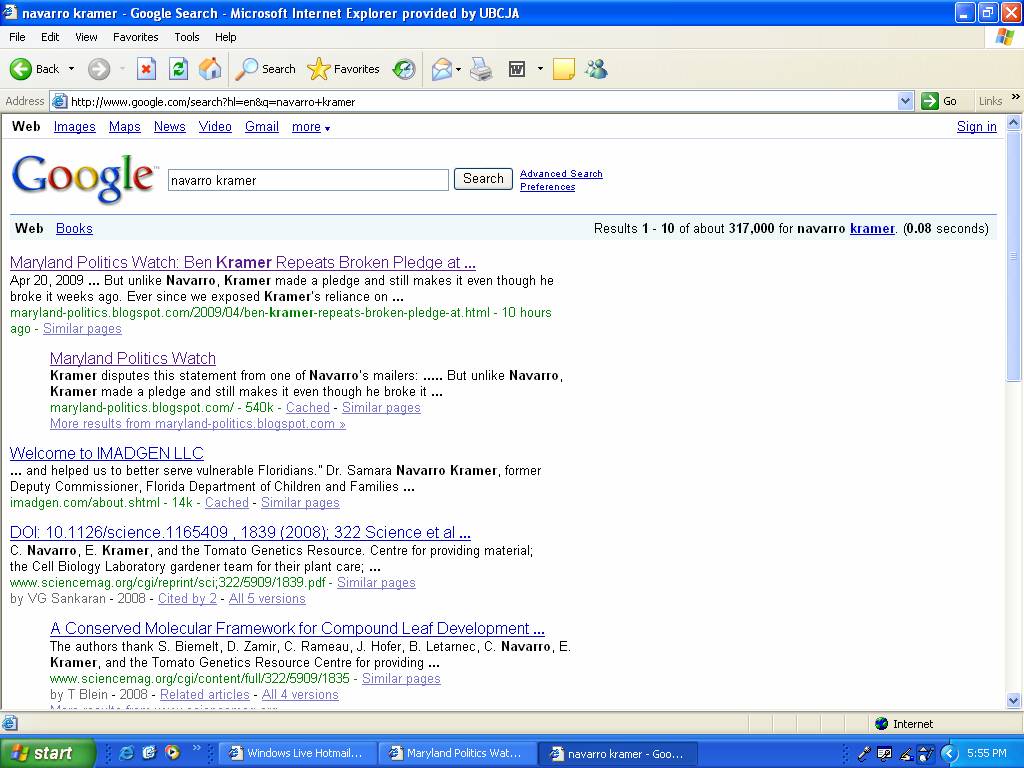The height and width of the screenshot is (768, 1024).
Task: Open Google's more dropdown
Action: click(311, 127)
